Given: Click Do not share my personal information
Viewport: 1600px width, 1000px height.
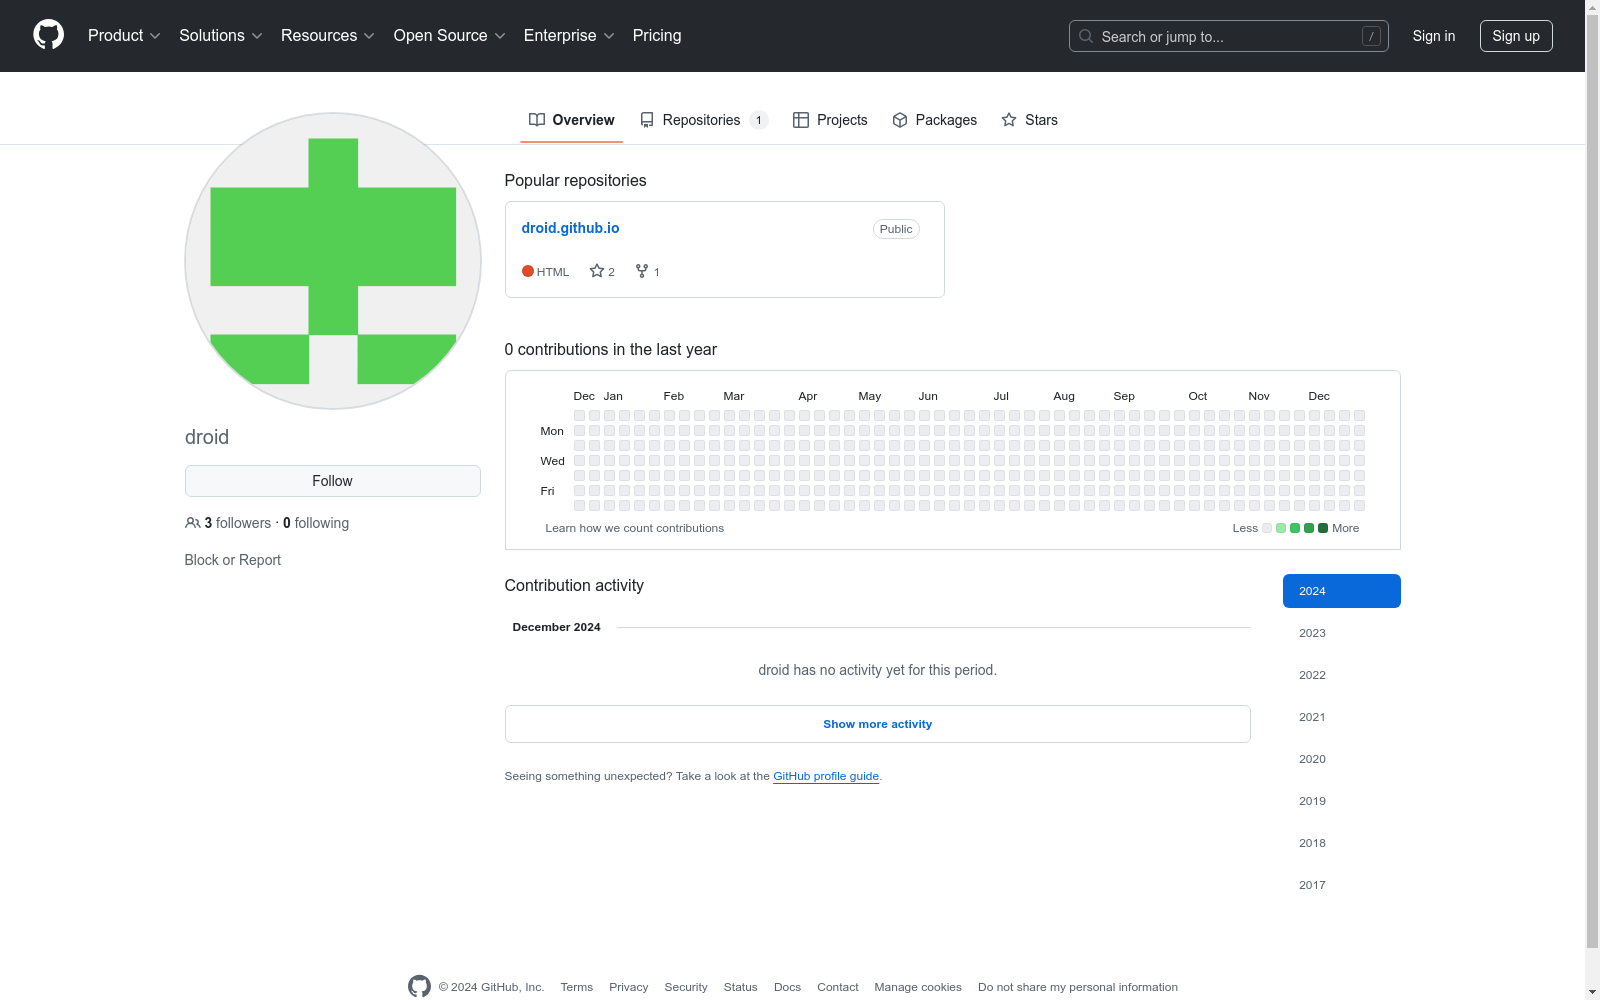Looking at the screenshot, I should click(x=1078, y=987).
